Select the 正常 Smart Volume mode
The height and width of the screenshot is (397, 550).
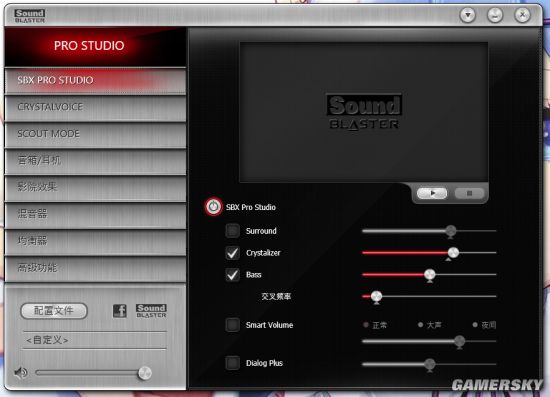click(375, 325)
